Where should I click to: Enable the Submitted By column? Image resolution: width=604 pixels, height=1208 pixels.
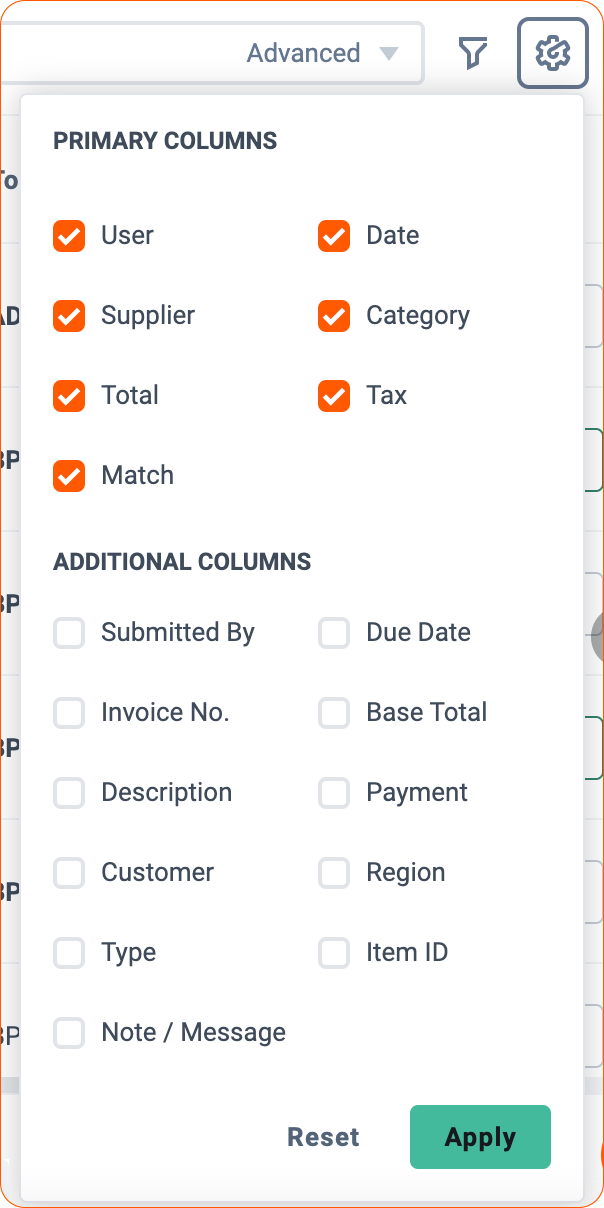(x=69, y=633)
